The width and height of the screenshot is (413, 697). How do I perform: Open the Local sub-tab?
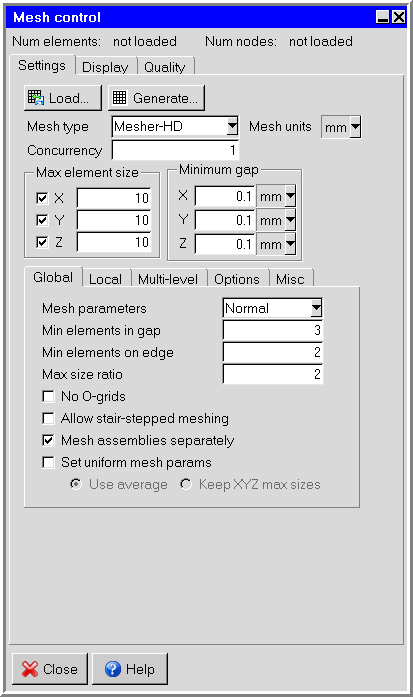(106, 279)
